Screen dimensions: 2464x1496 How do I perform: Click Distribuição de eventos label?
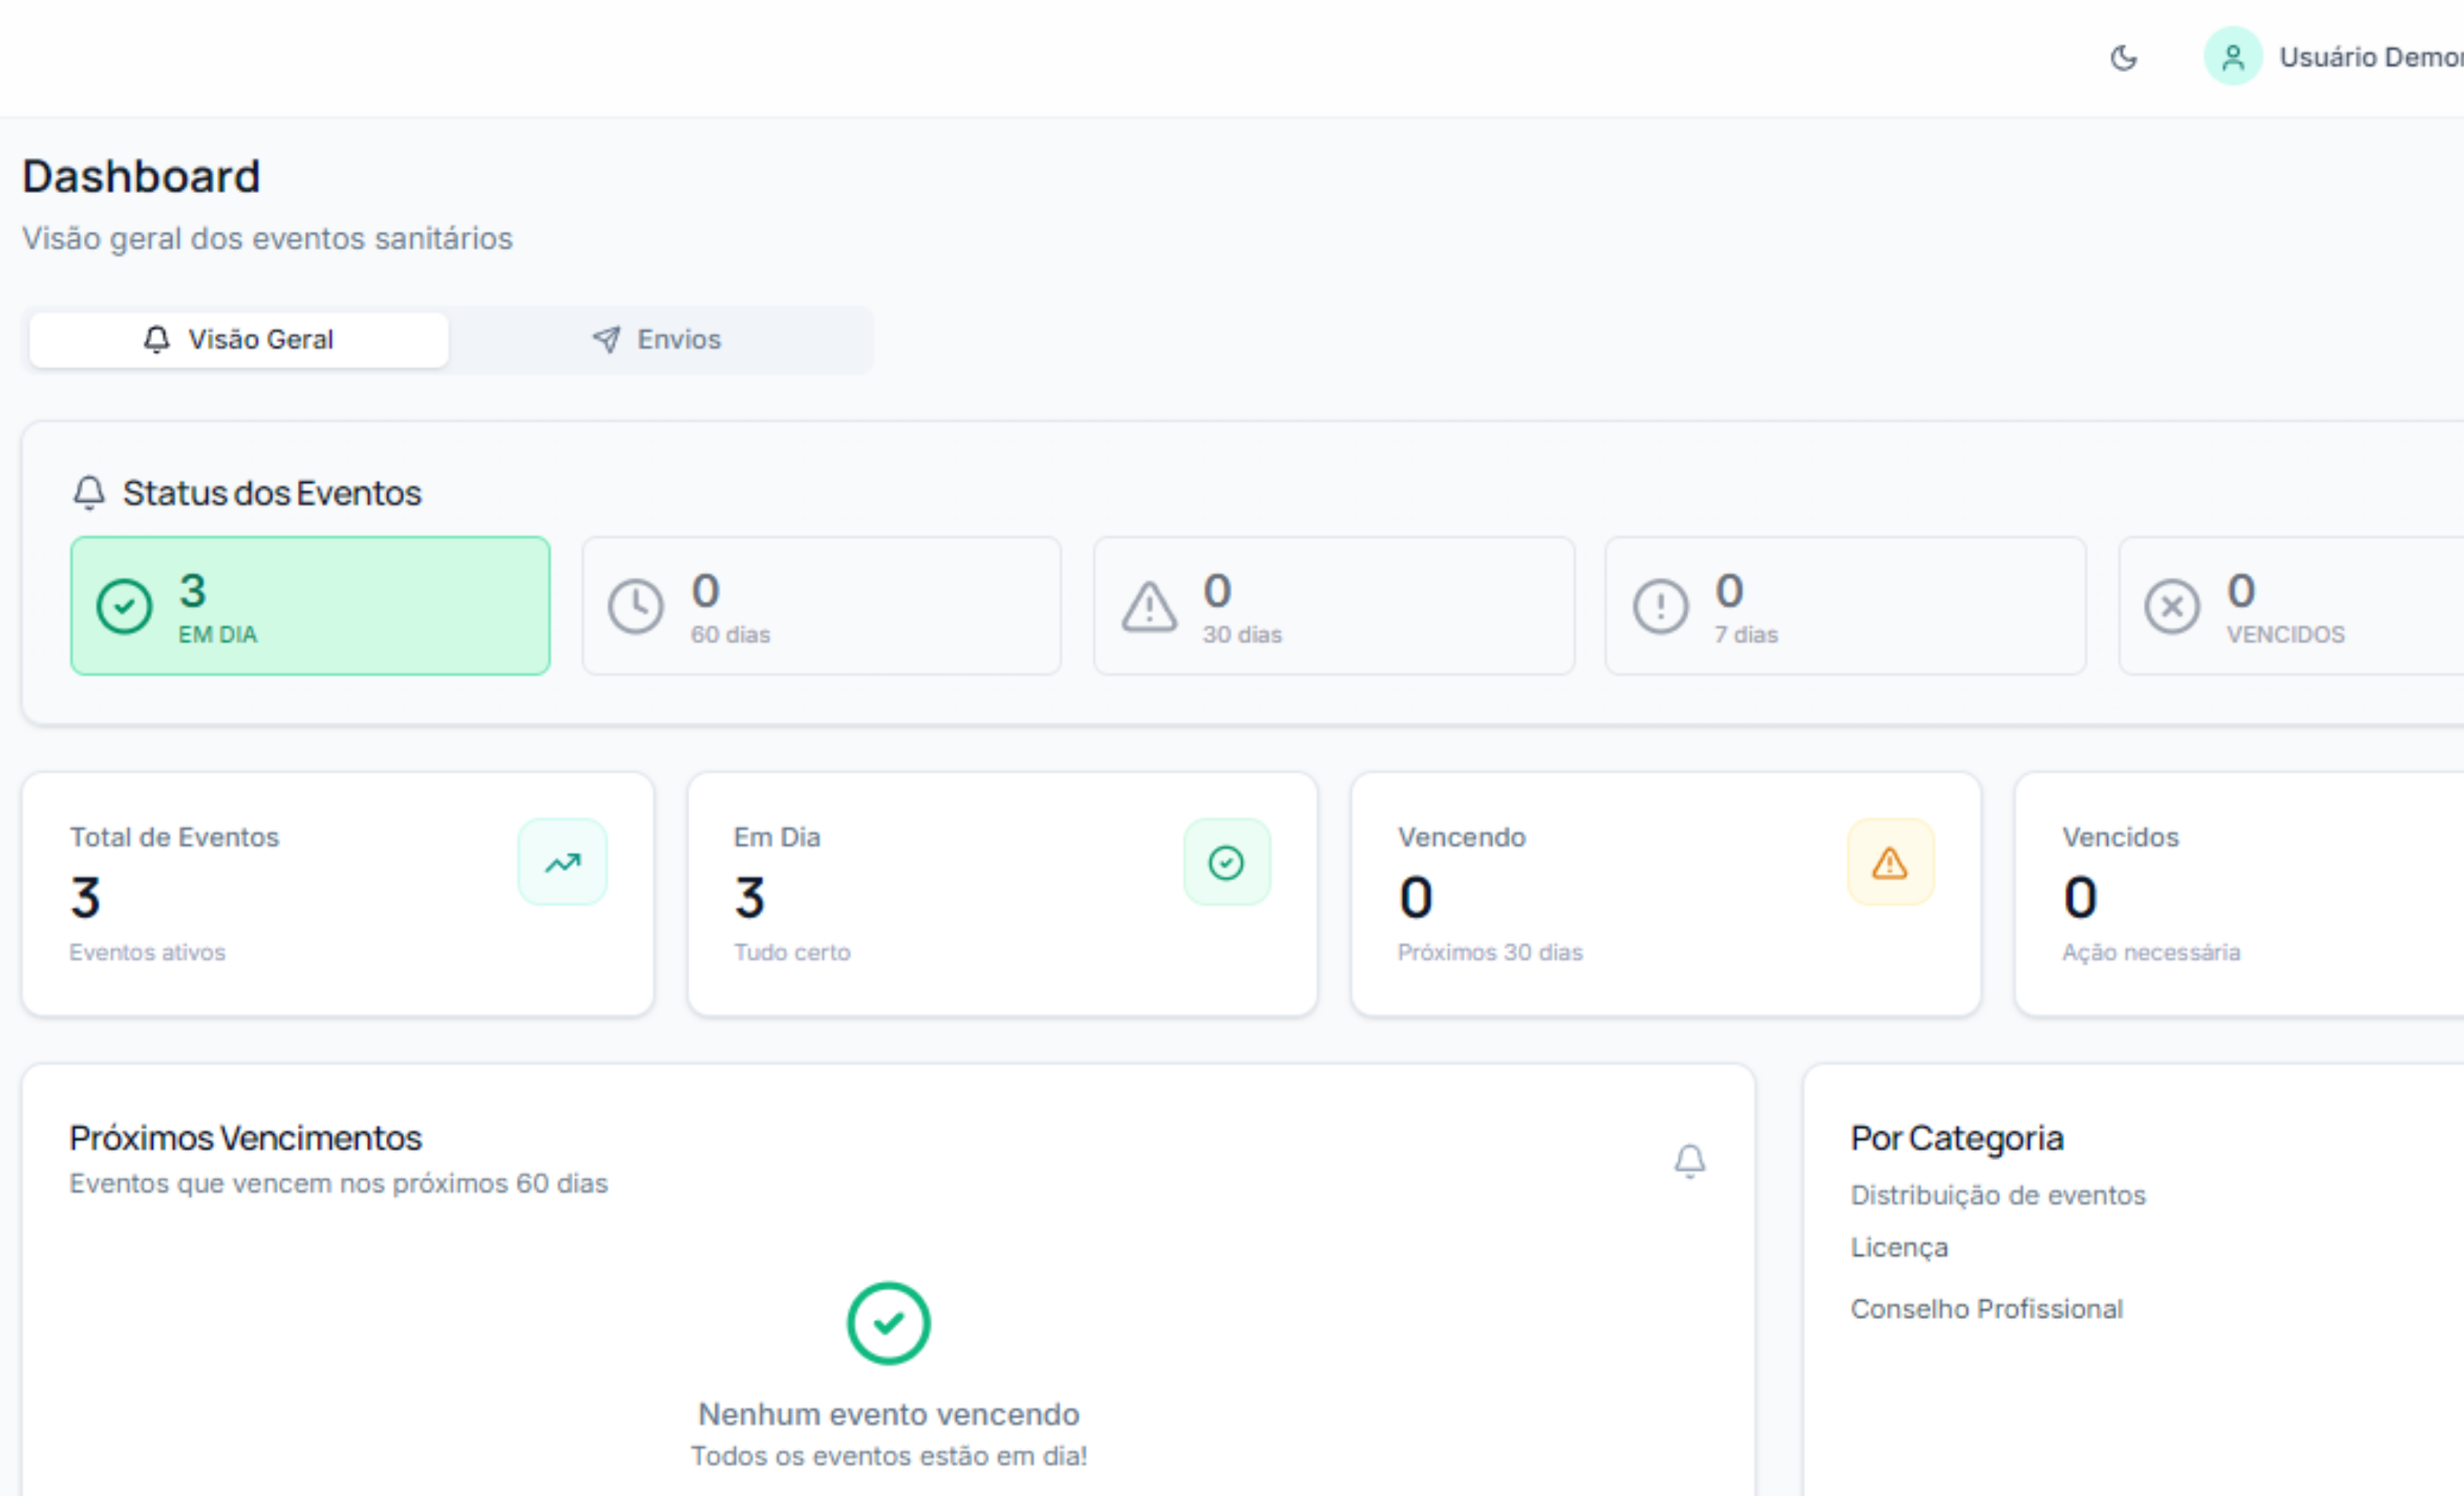pos(1998,1194)
